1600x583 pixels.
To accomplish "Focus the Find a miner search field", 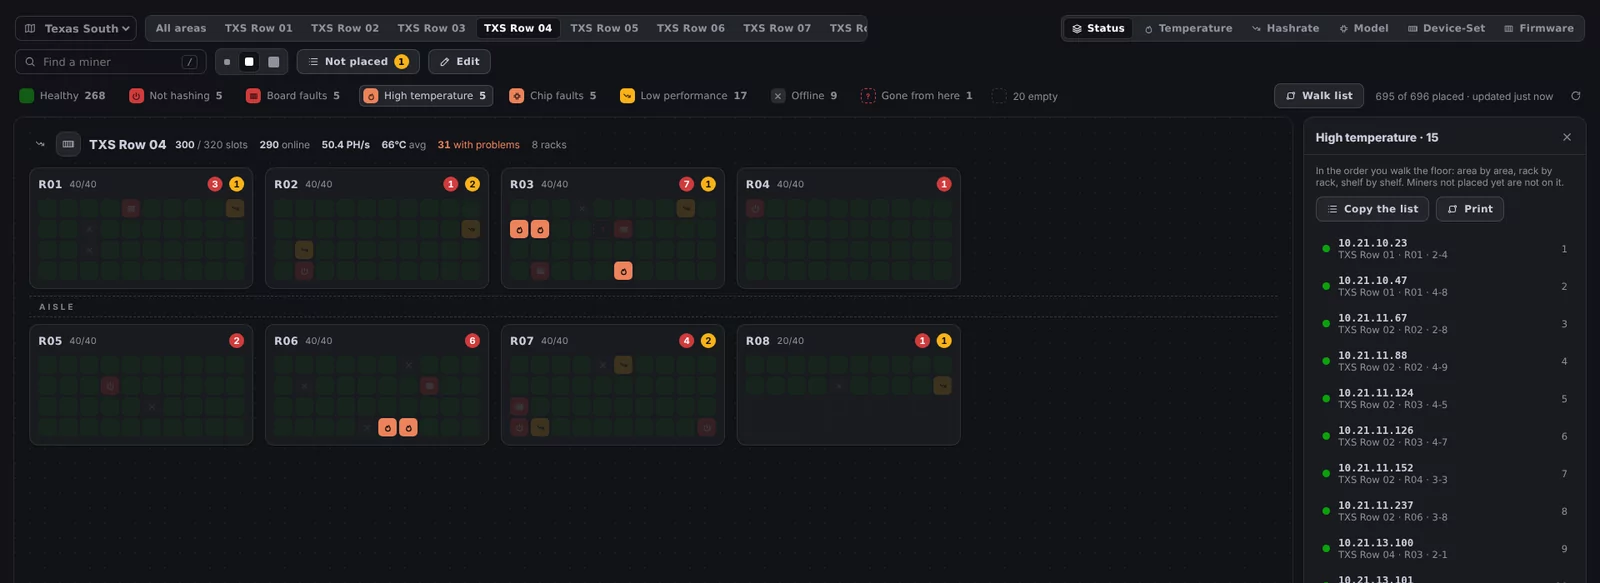I will [111, 62].
